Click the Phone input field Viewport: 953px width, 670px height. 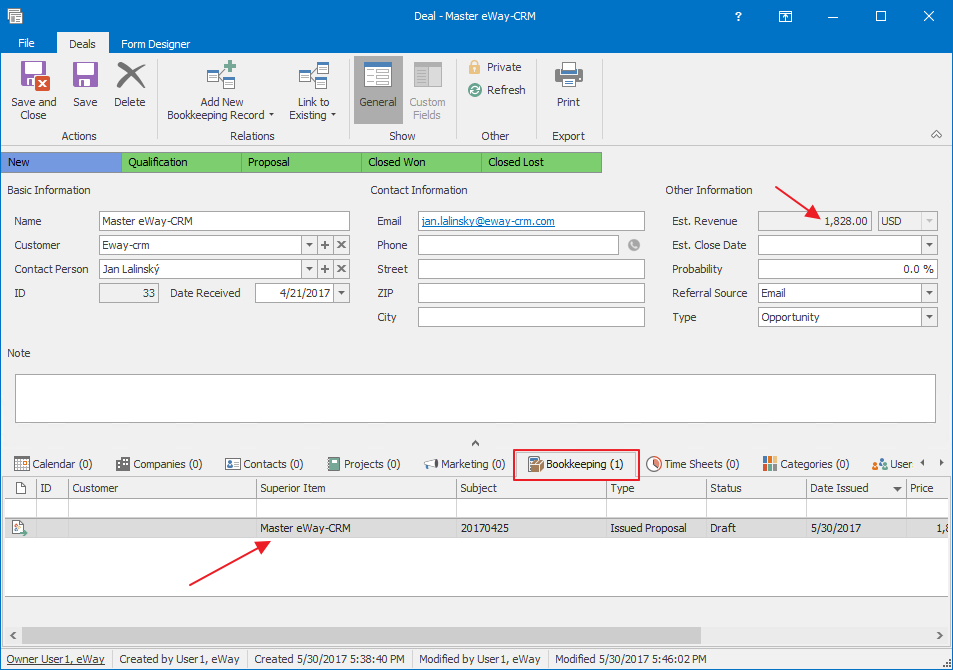[x=518, y=245]
